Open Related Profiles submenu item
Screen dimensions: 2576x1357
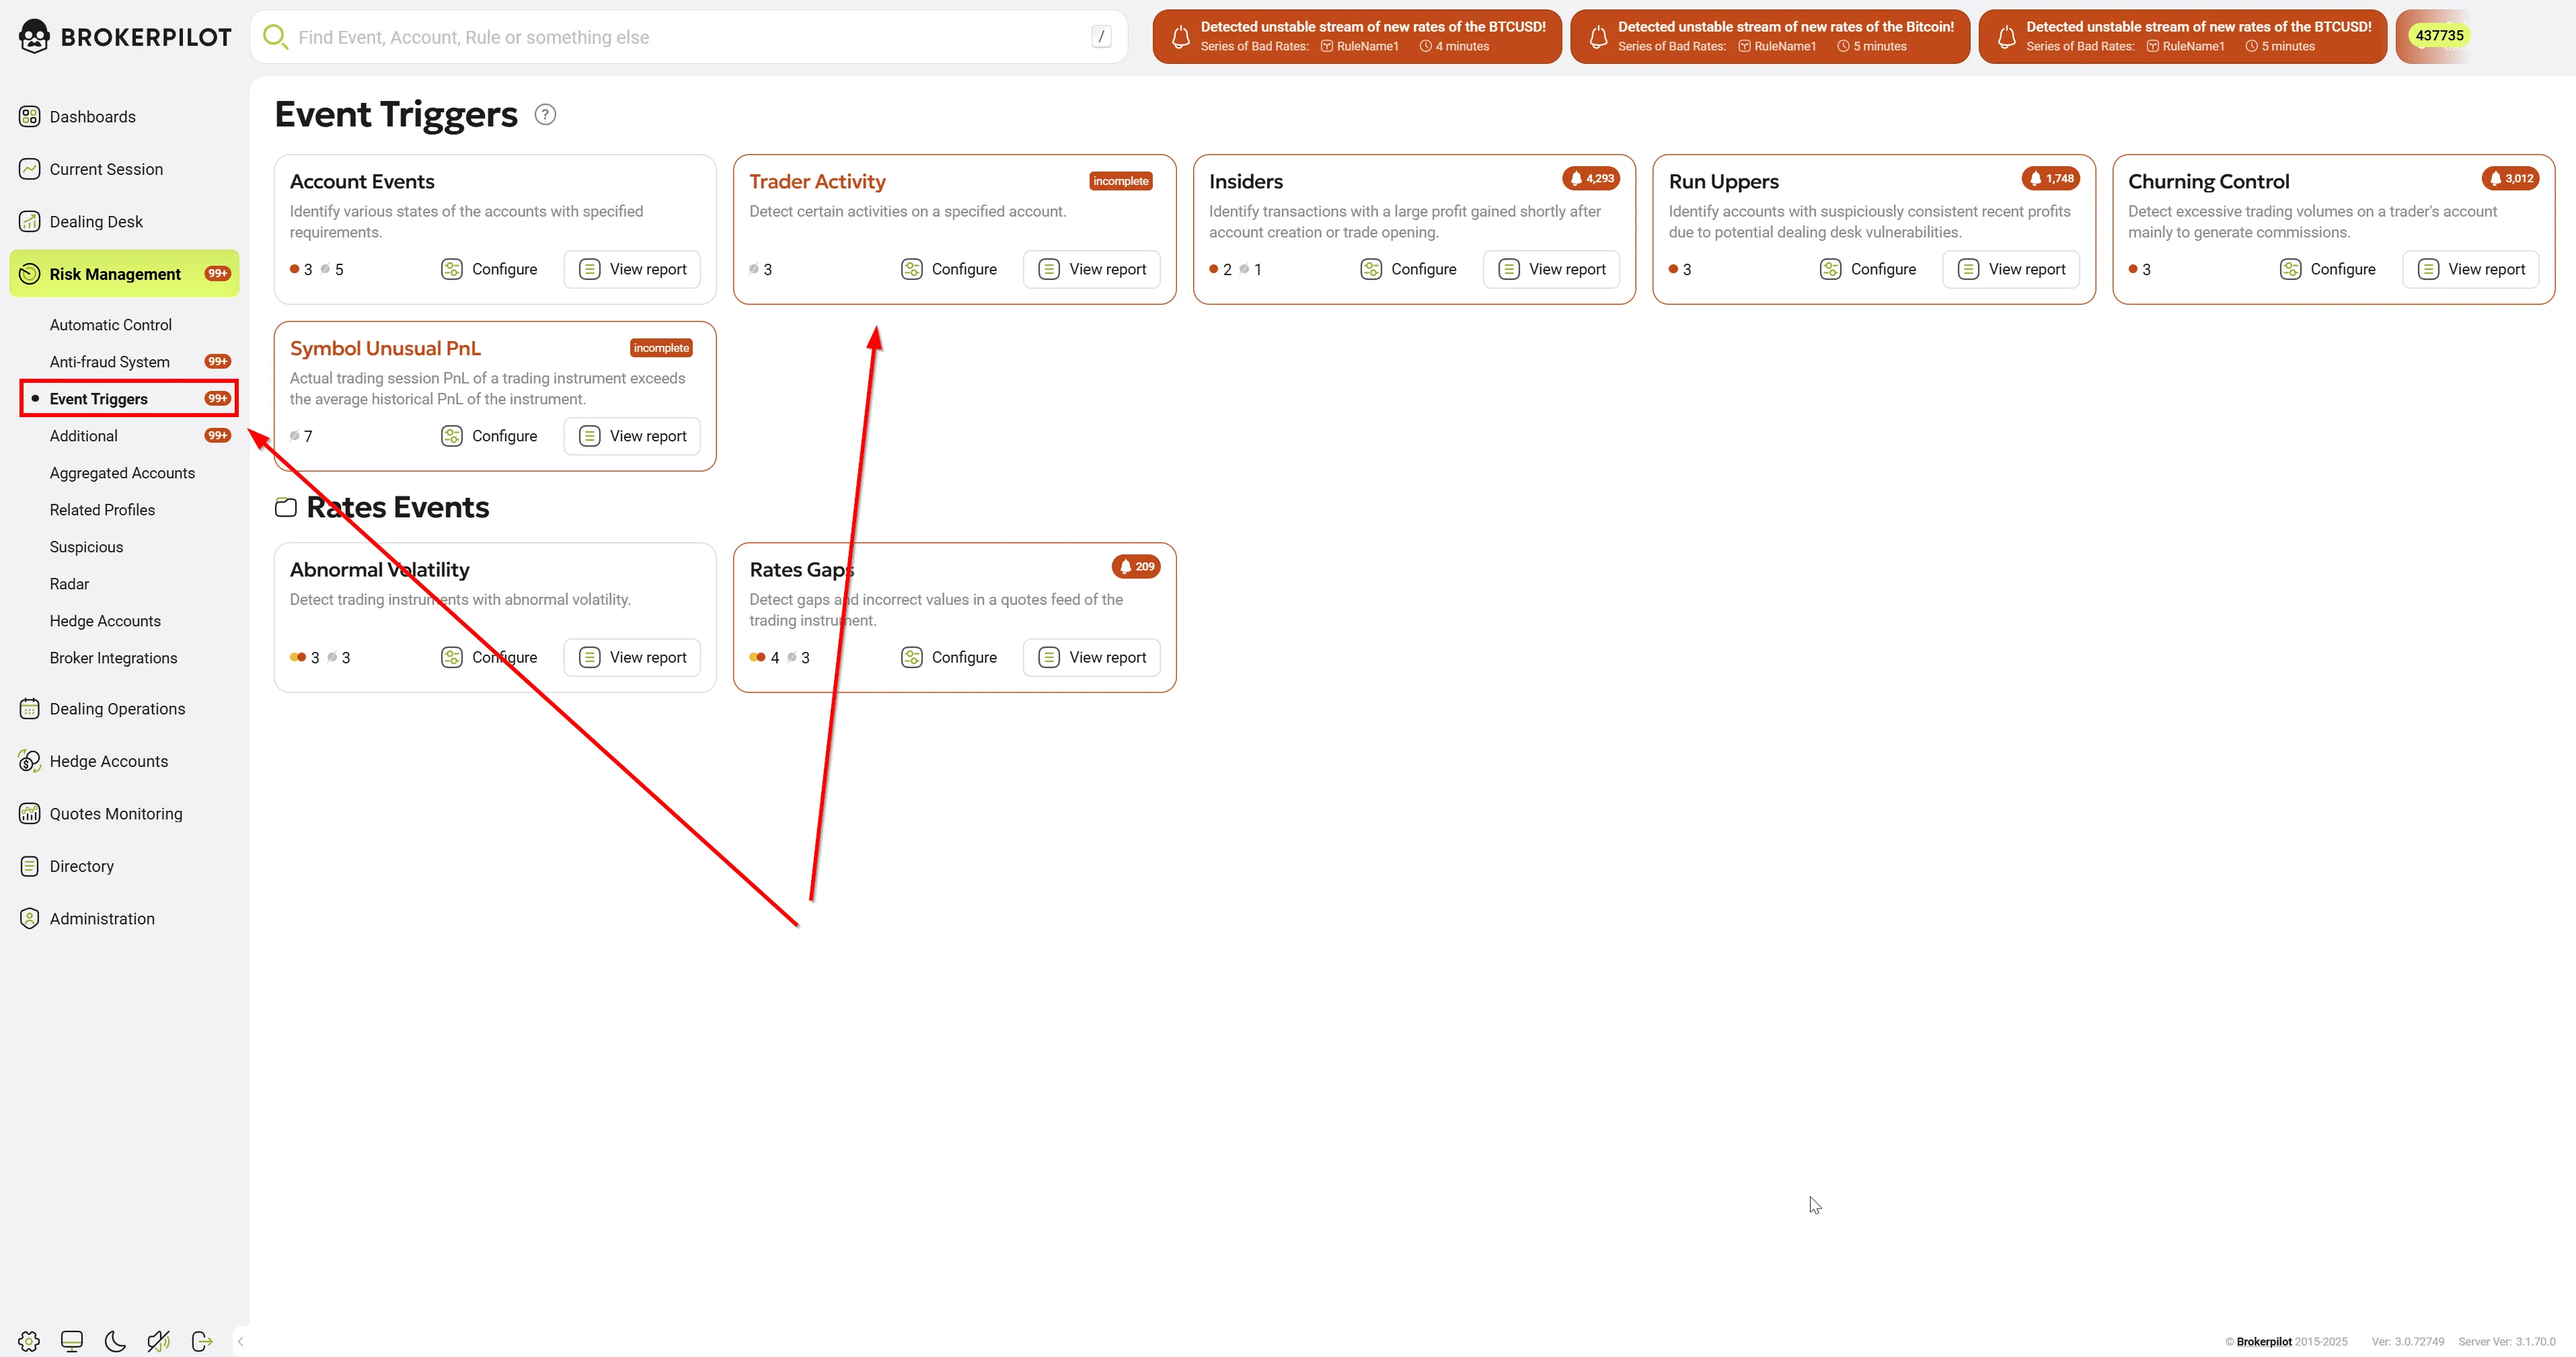(x=102, y=510)
